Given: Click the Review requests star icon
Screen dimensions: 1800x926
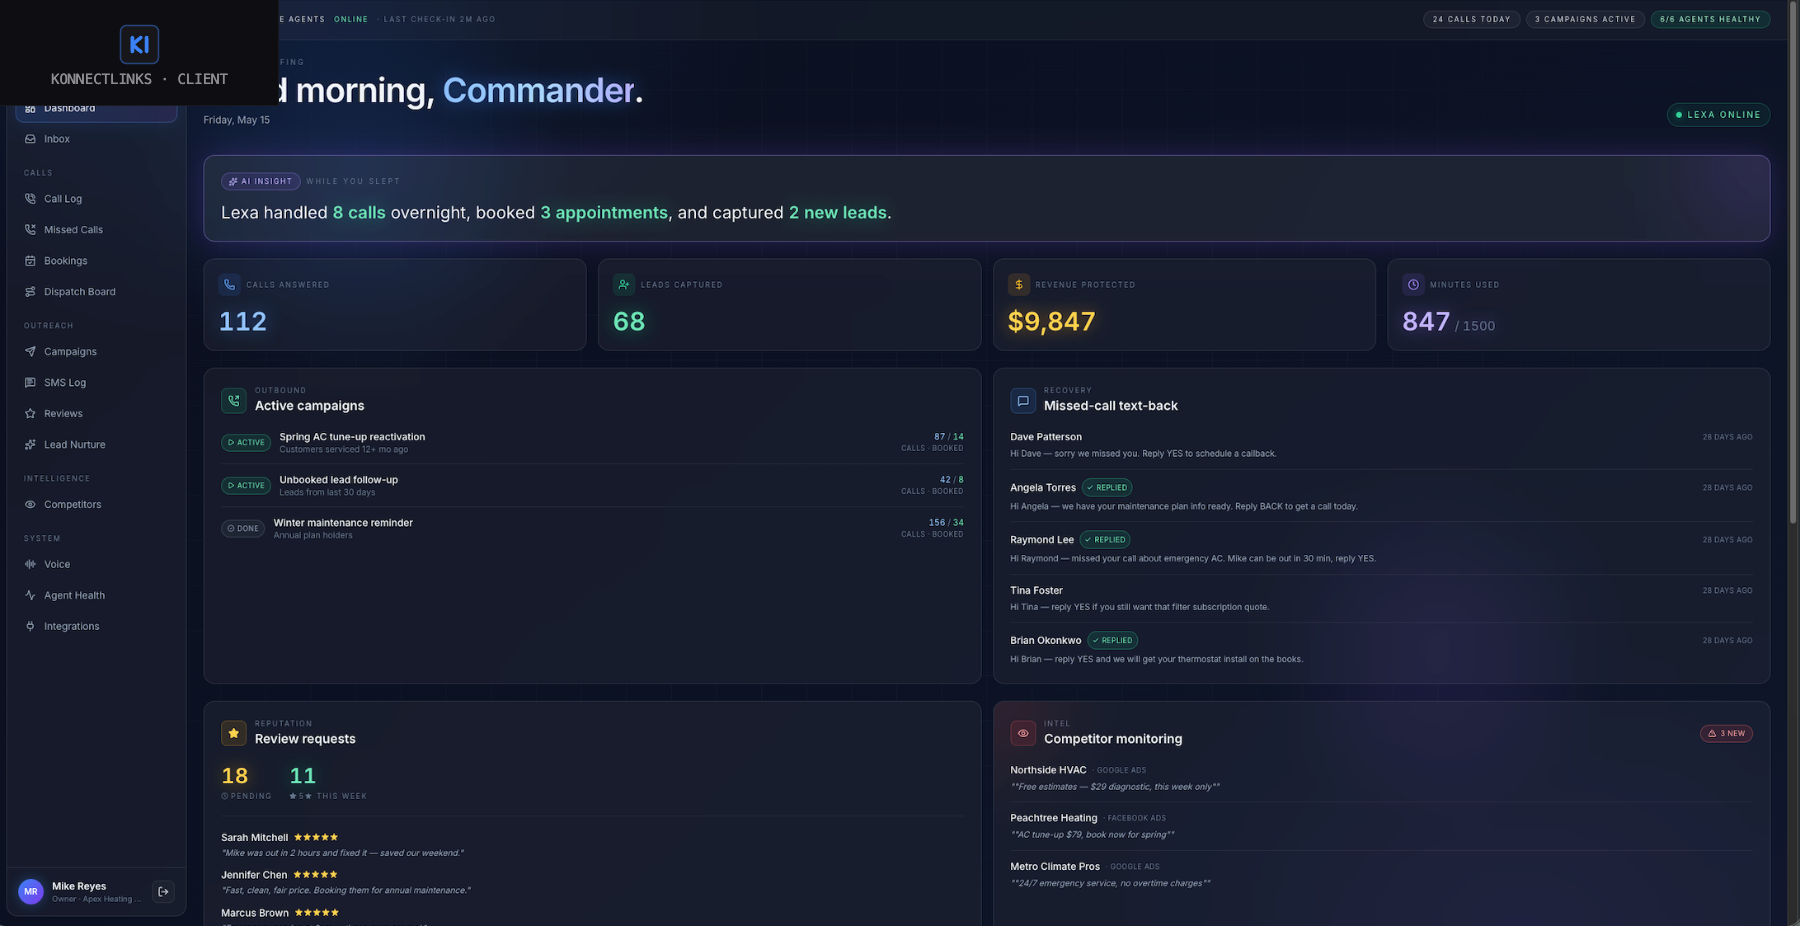Looking at the screenshot, I should point(234,733).
